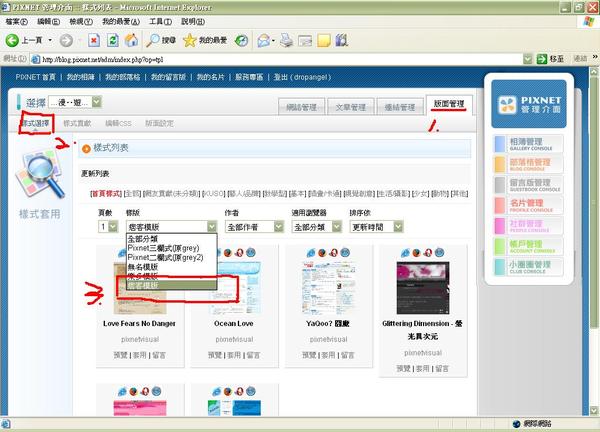Refresh the page with the green arrows icon

click(112, 40)
